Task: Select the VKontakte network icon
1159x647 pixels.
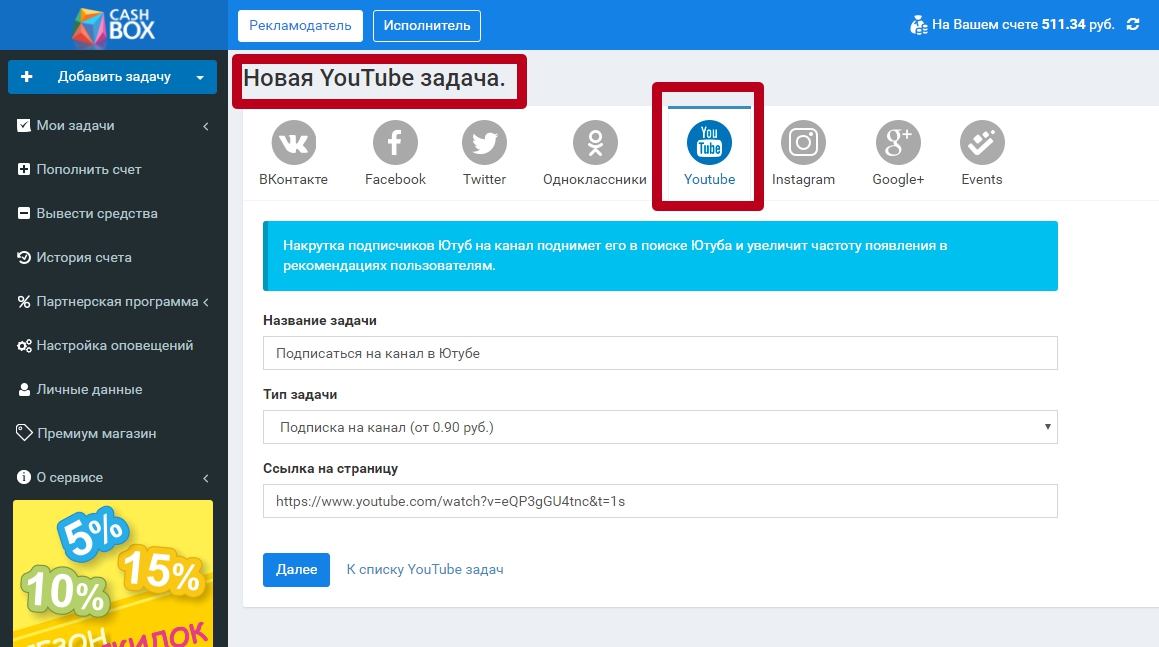Action: pyautogui.click(x=293, y=143)
